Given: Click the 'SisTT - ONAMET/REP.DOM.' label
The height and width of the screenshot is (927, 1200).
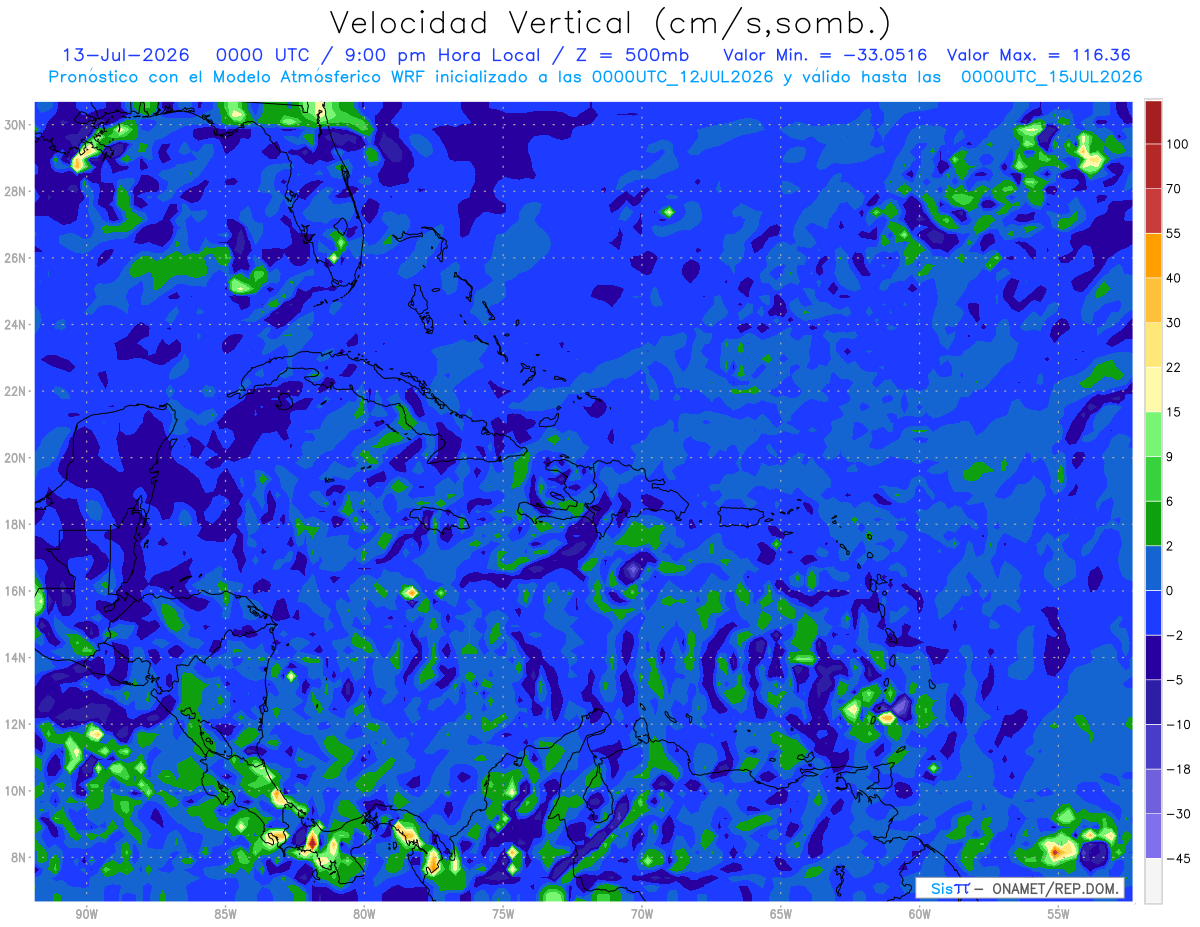Looking at the screenshot, I should click(x=1020, y=888).
